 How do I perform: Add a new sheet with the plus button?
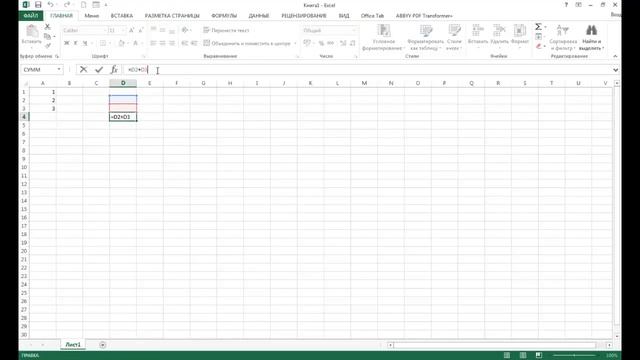(102, 345)
